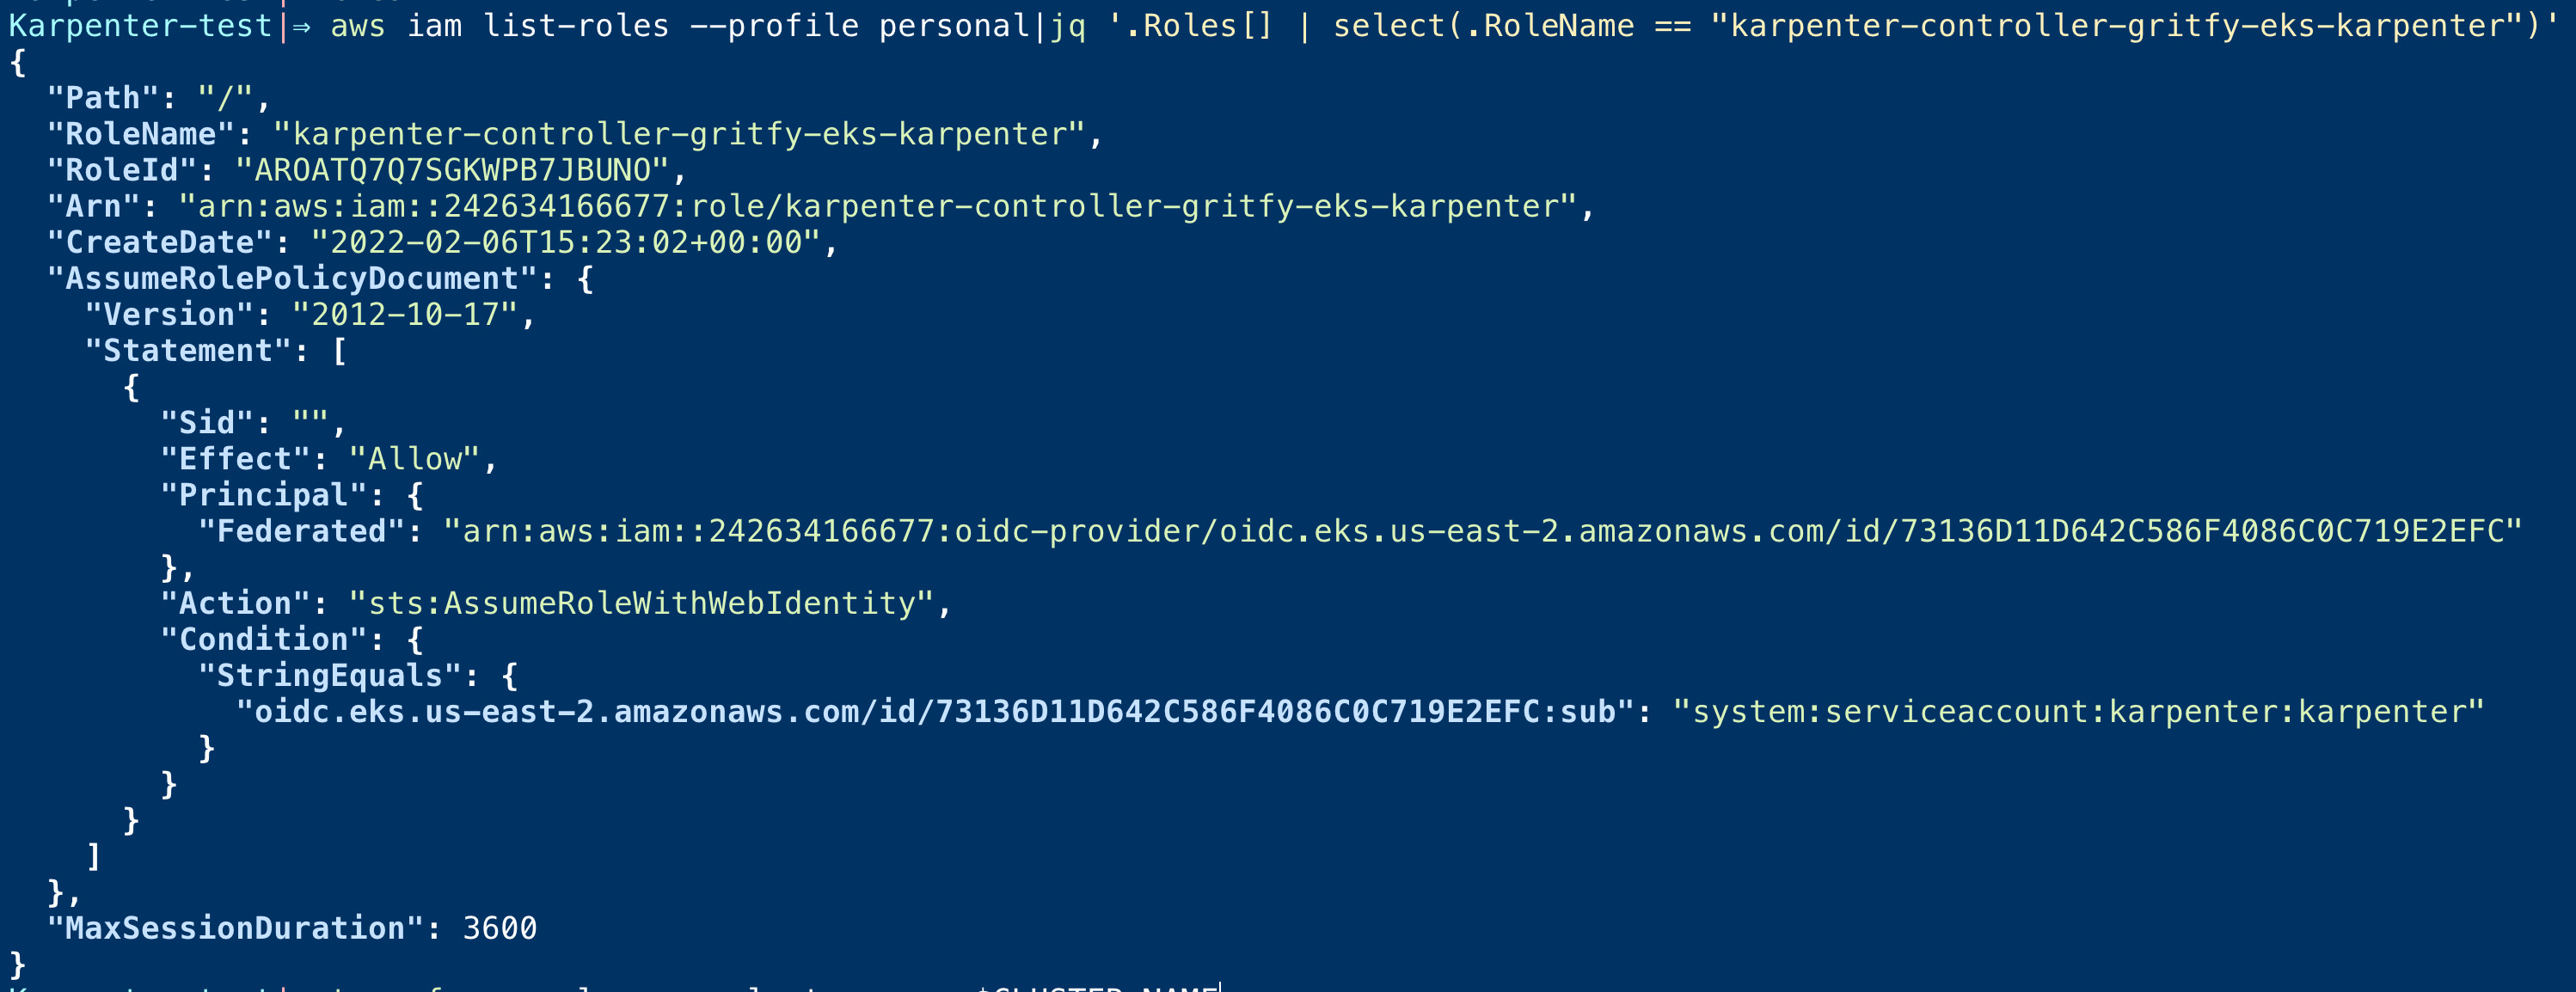Click the Federated oidc-provider ARN value
The height and width of the screenshot is (992, 2576).
point(1483,531)
